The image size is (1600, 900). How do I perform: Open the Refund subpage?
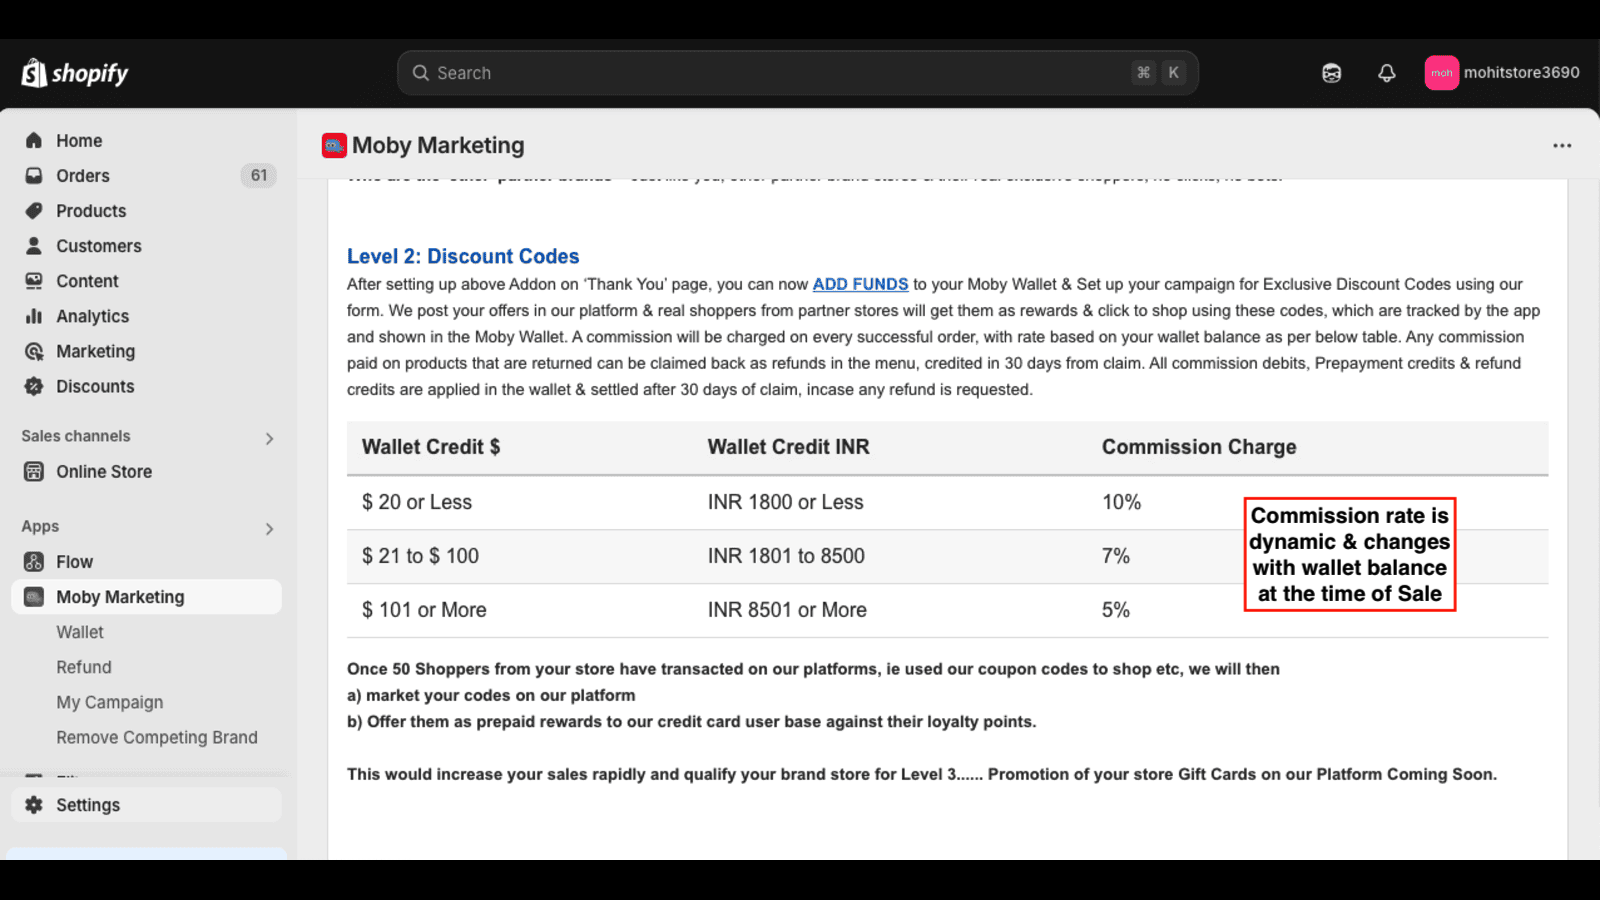[84, 667]
